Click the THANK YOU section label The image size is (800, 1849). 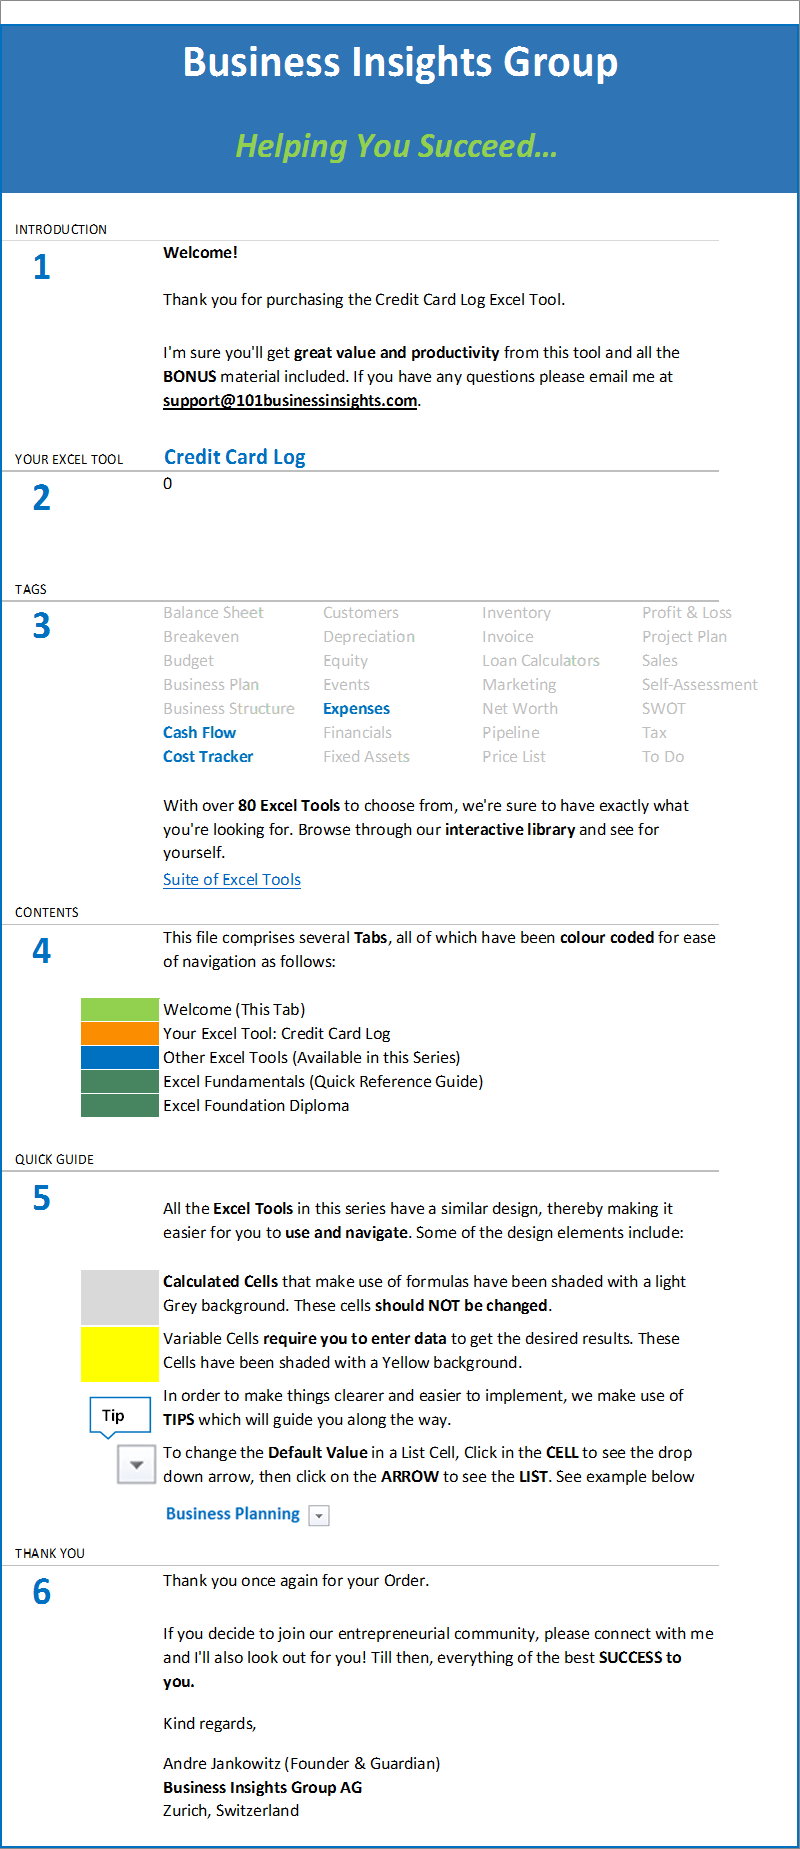coord(50,1553)
